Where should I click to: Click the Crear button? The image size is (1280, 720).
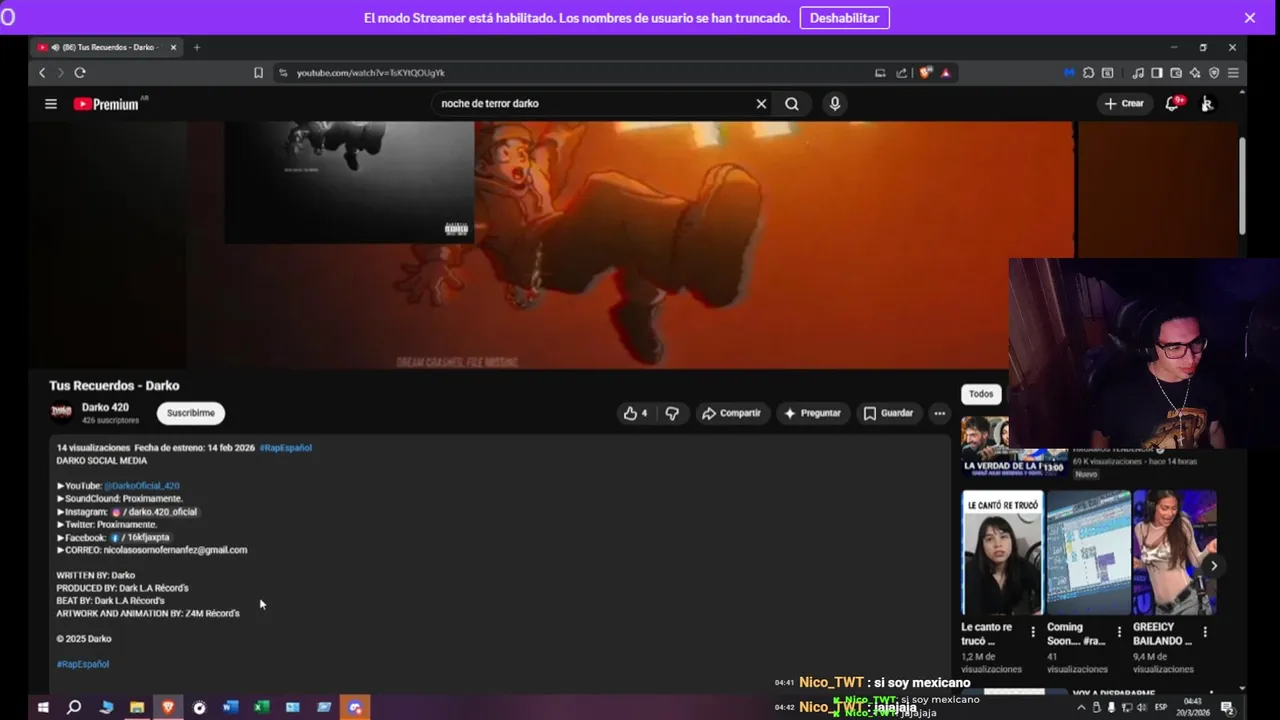1124,103
